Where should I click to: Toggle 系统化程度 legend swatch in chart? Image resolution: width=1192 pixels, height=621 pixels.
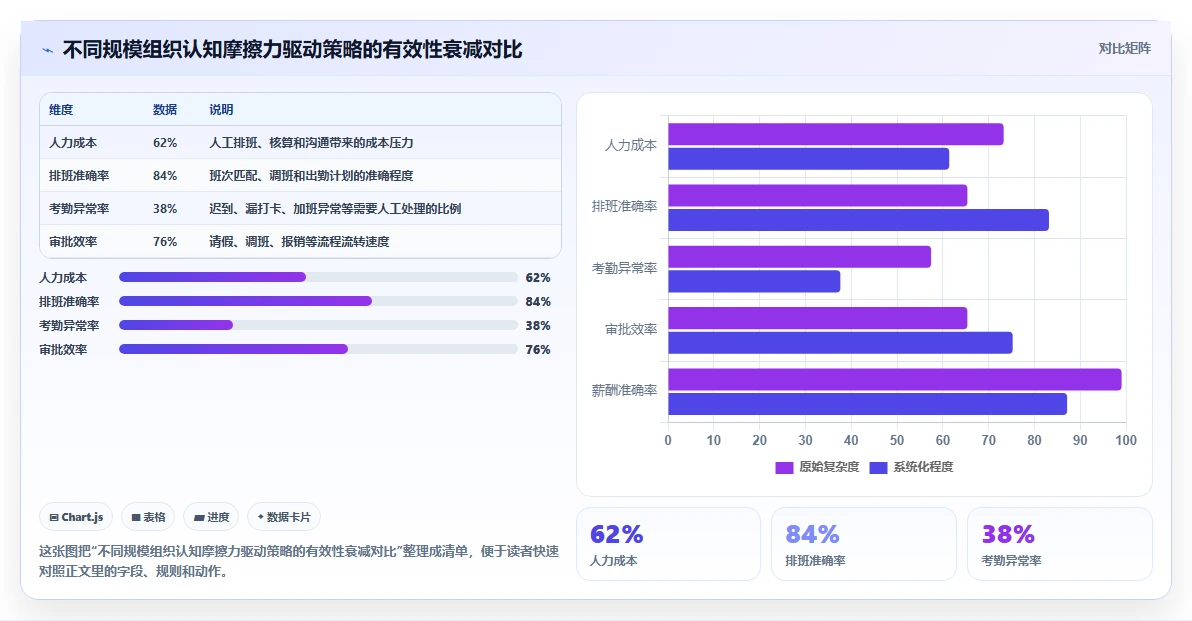[x=878, y=467]
